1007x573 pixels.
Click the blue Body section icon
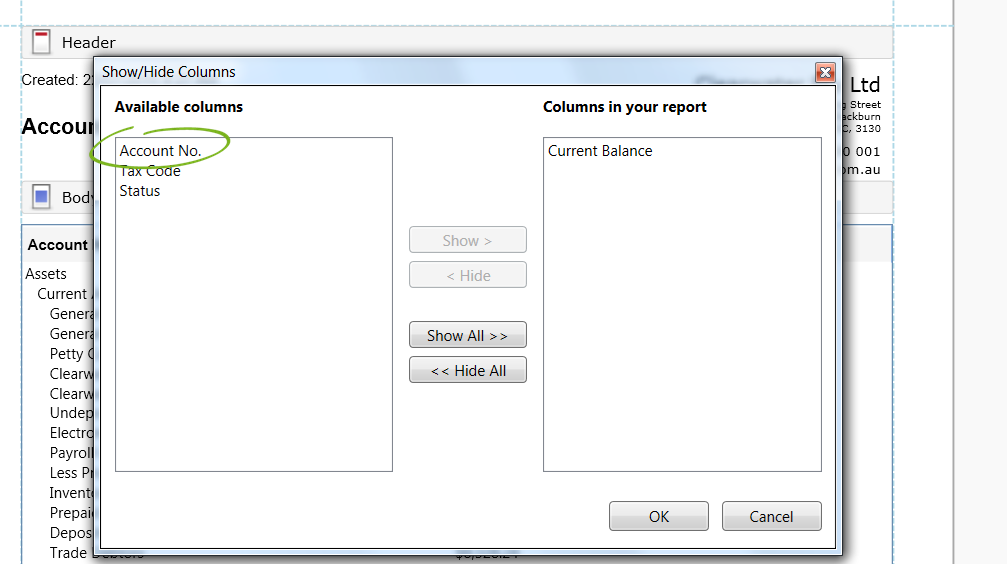[x=41, y=197]
